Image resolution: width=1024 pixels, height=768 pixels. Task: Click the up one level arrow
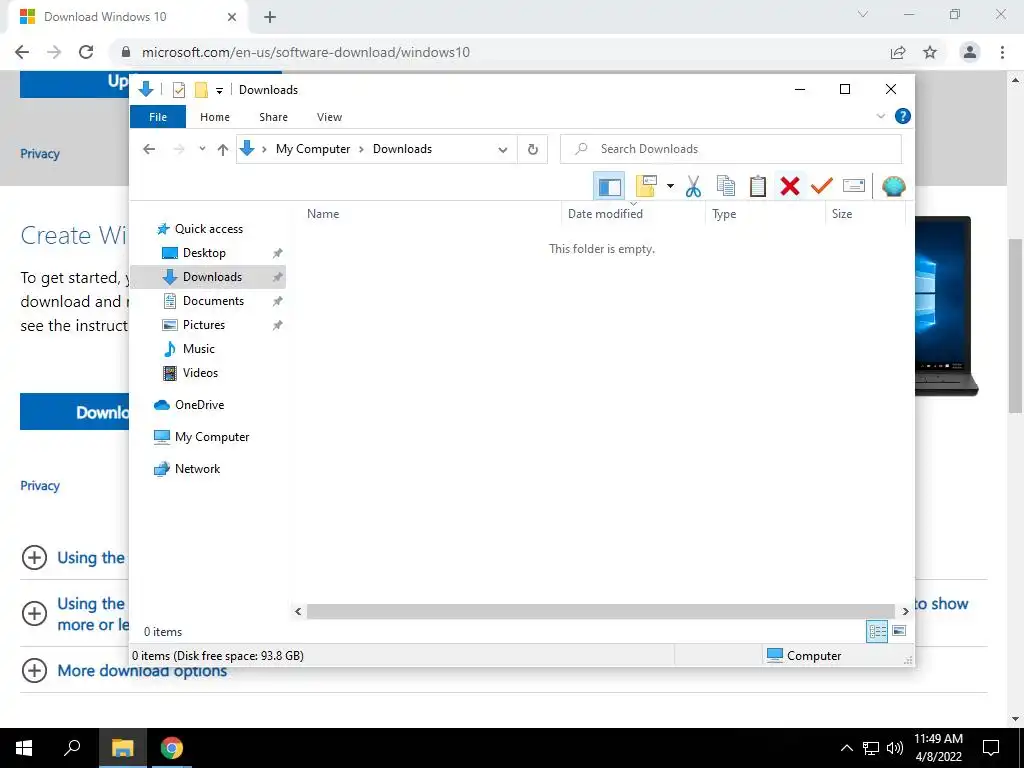click(223, 150)
